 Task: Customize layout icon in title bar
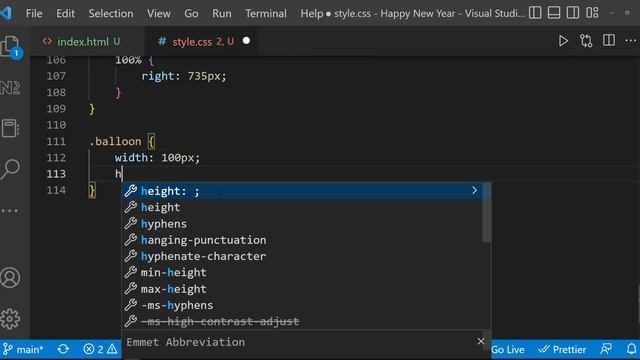pyautogui.click(x=592, y=13)
